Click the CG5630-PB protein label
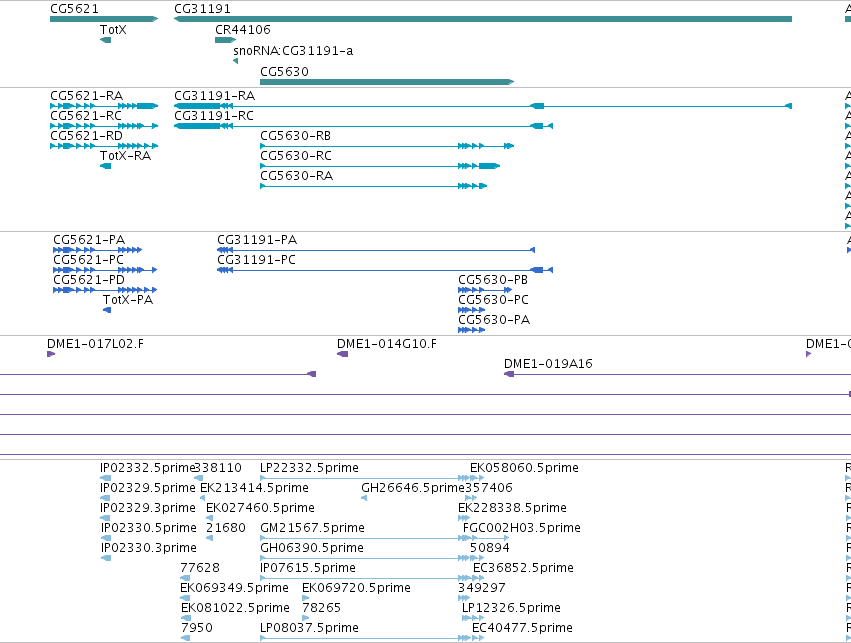Viewport: 851px width, 643px height. (x=493, y=280)
